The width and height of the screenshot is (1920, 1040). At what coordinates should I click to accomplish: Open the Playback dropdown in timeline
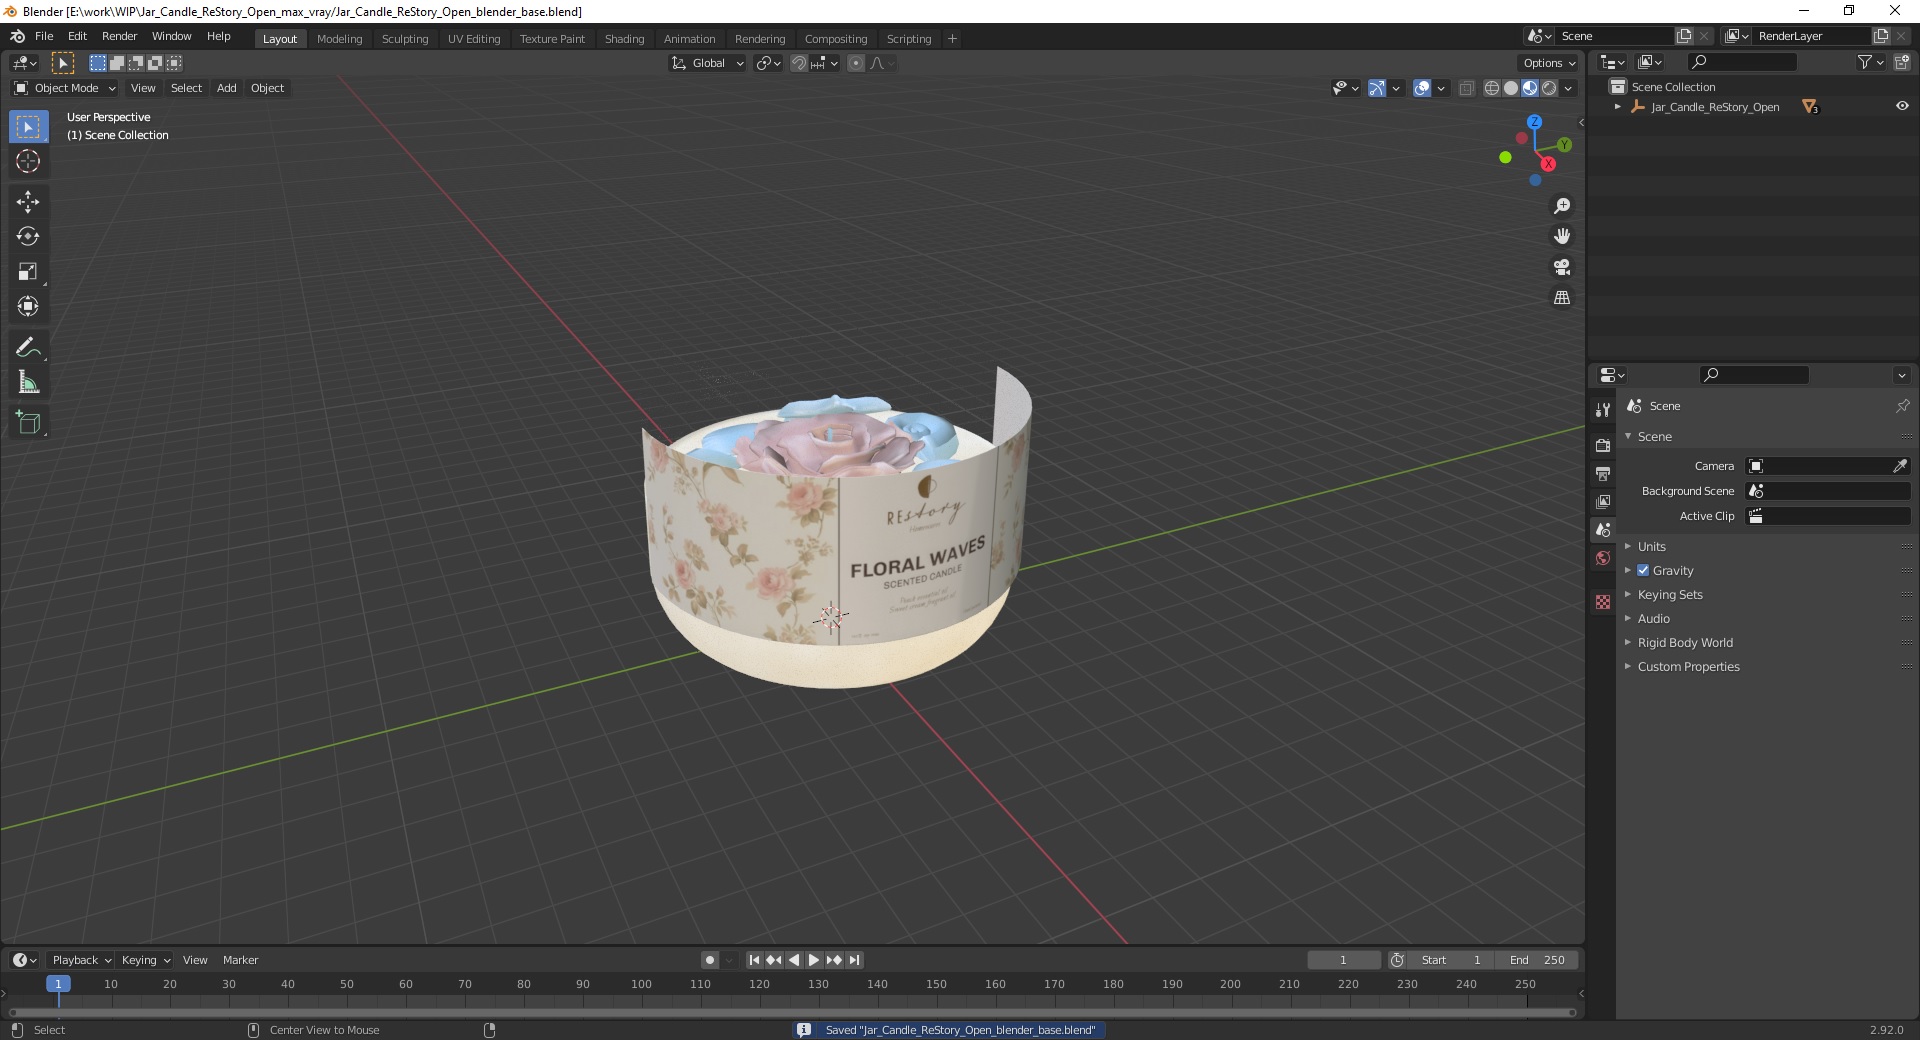click(x=81, y=960)
